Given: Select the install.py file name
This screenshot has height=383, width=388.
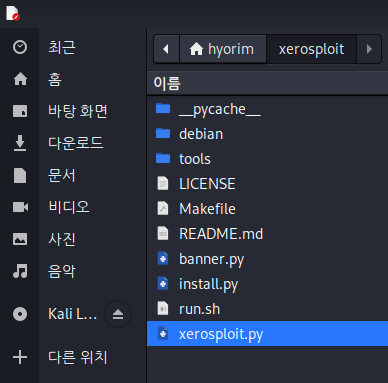Looking at the screenshot, I should [209, 284].
